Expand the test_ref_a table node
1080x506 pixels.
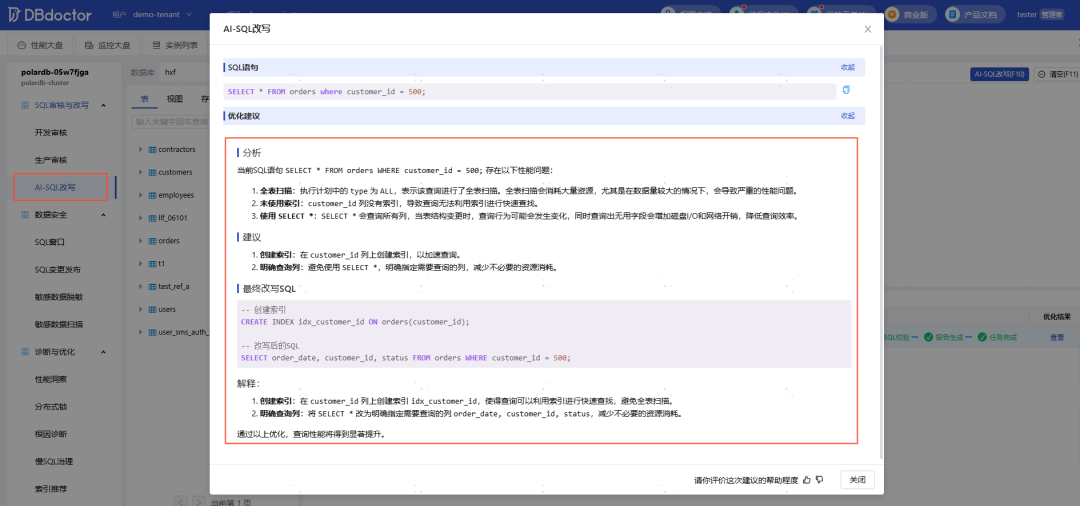pyautogui.click(x=141, y=286)
